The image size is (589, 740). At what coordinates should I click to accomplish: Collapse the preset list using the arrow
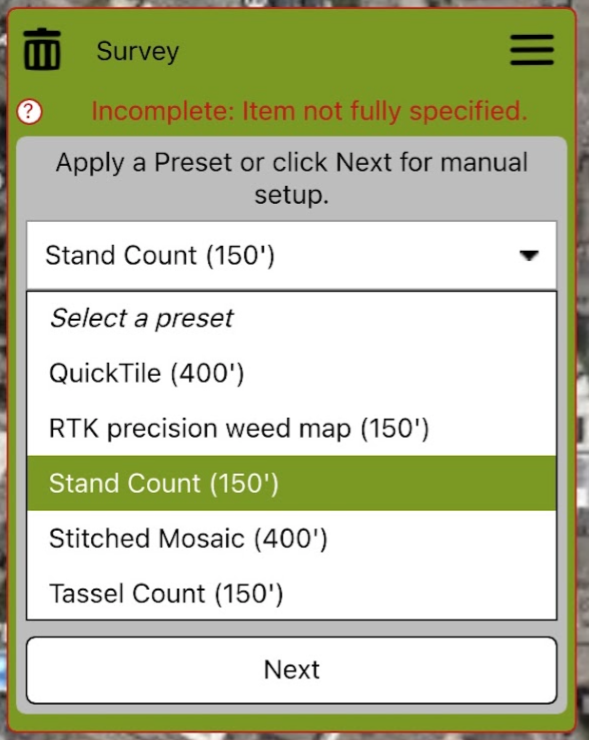tap(529, 255)
